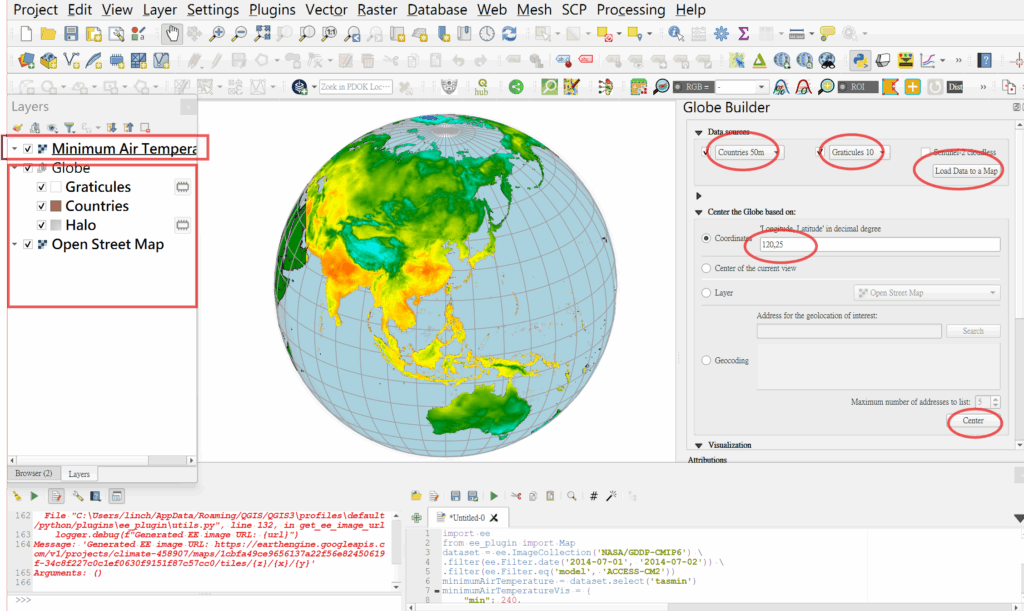Select the Center of the current view option
The width and height of the screenshot is (1024, 611).
707,268
